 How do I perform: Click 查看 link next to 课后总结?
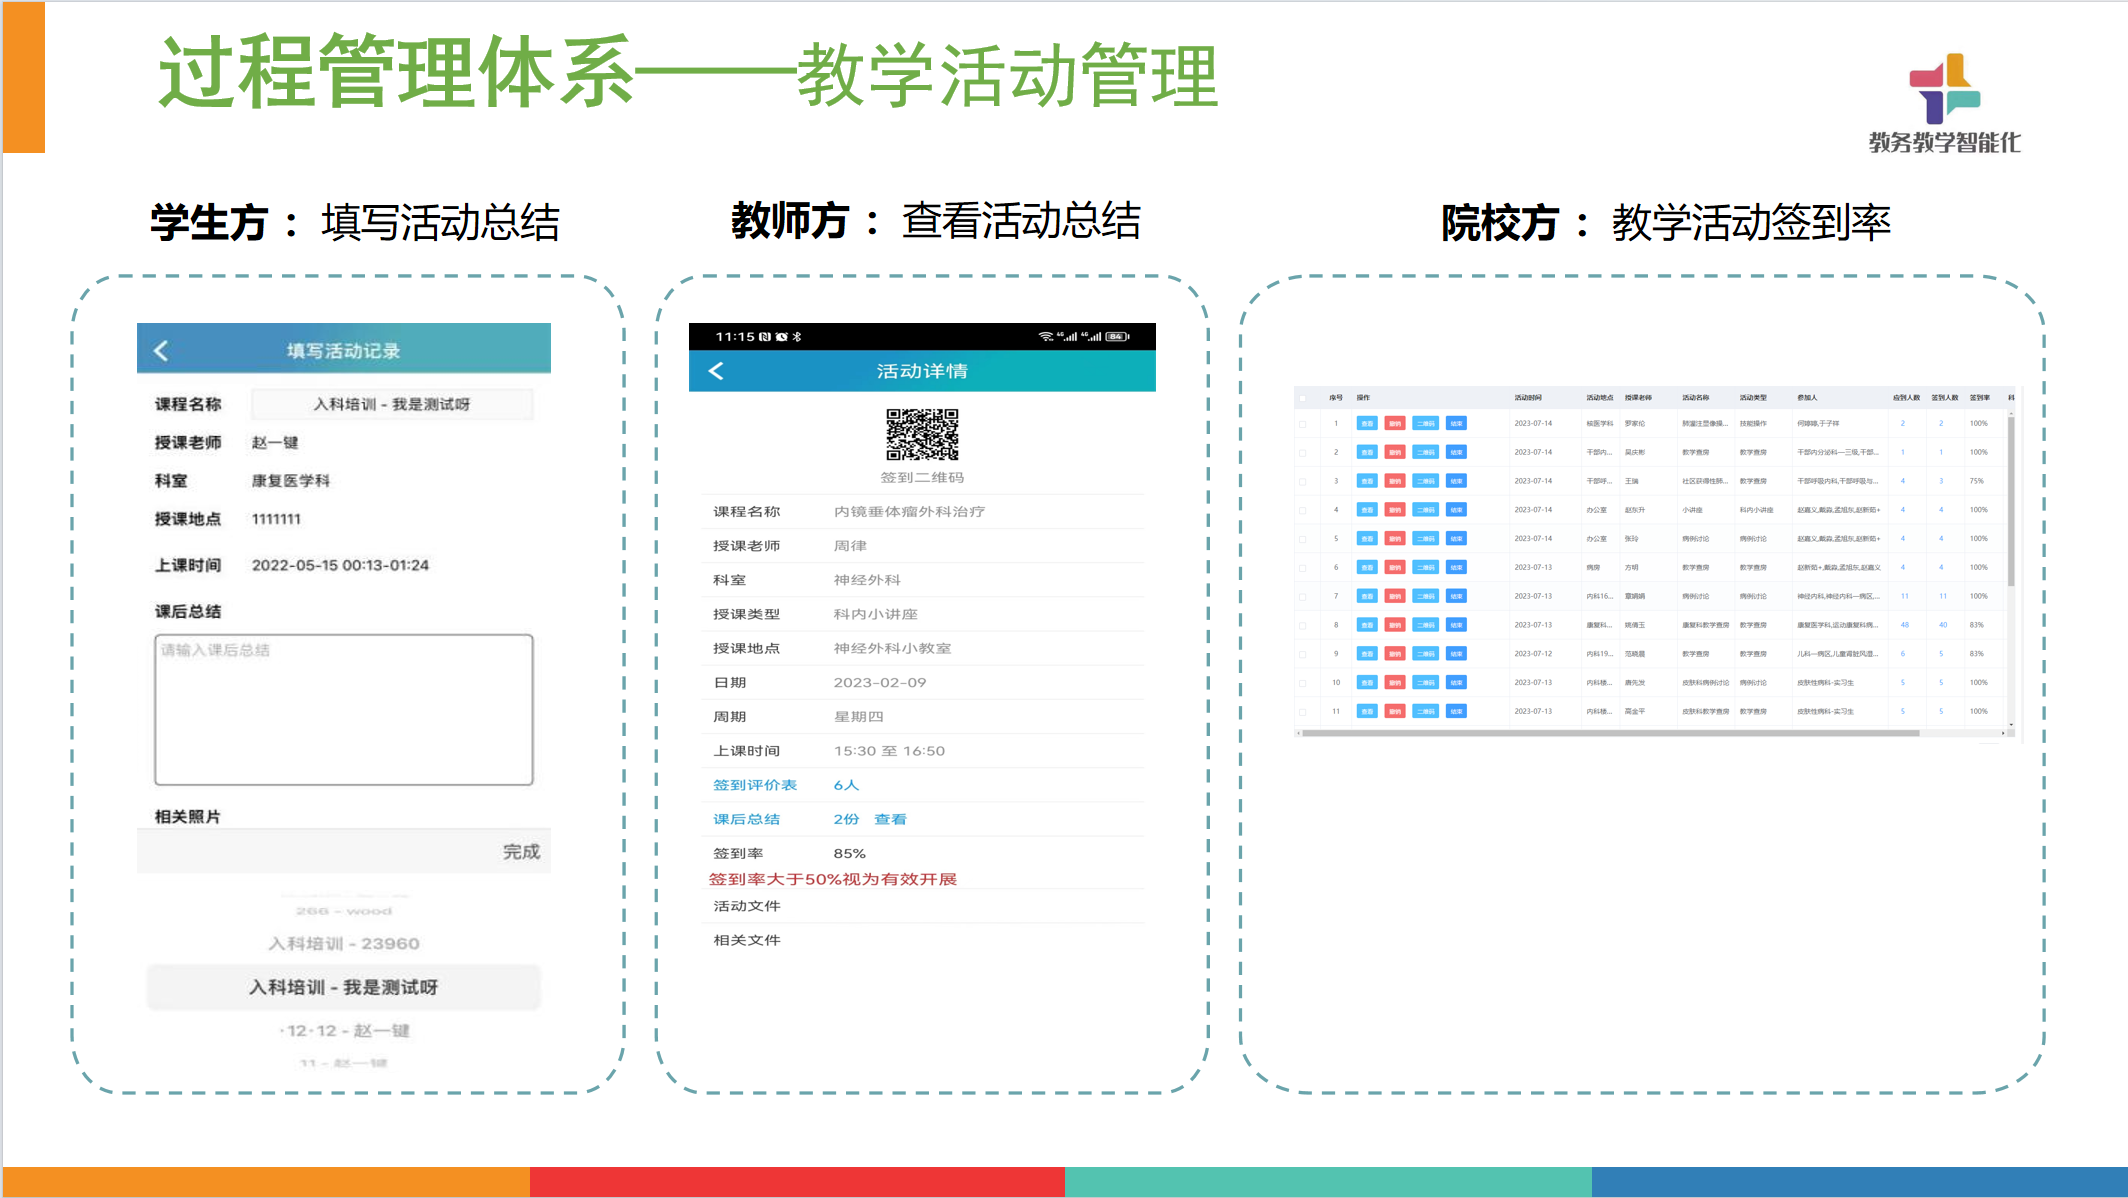pyautogui.click(x=890, y=819)
